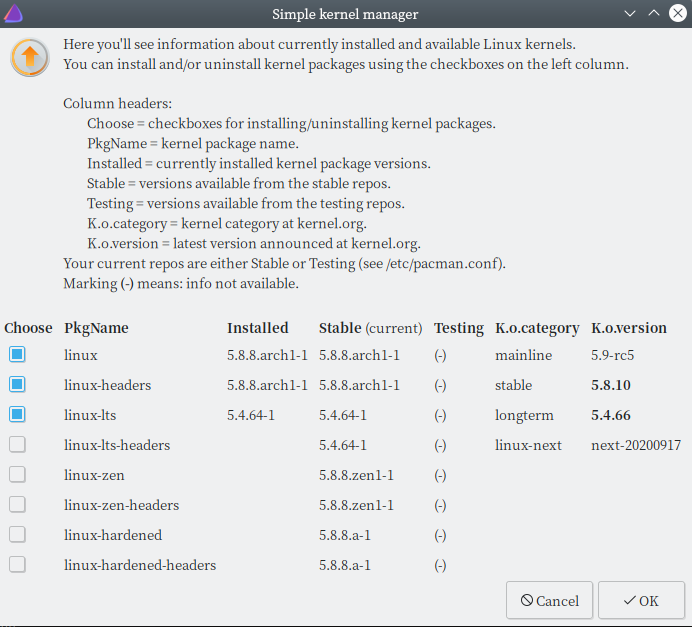Mark the linux-hardened-headers checkbox
This screenshot has width=692, height=627.
[17, 565]
